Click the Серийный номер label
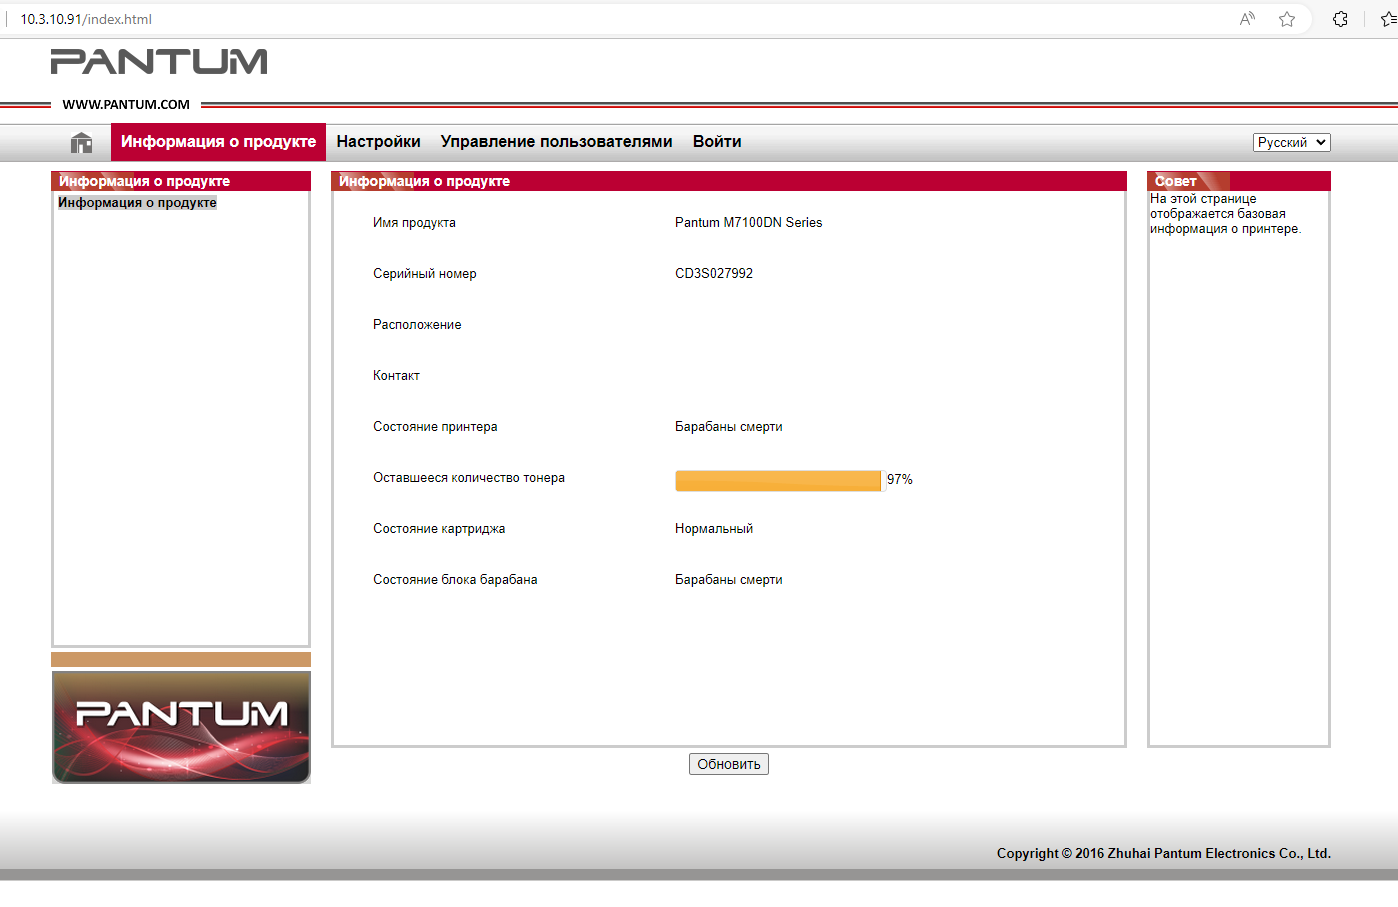Screen dimensions: 1398x907 (x=425, y=274)
